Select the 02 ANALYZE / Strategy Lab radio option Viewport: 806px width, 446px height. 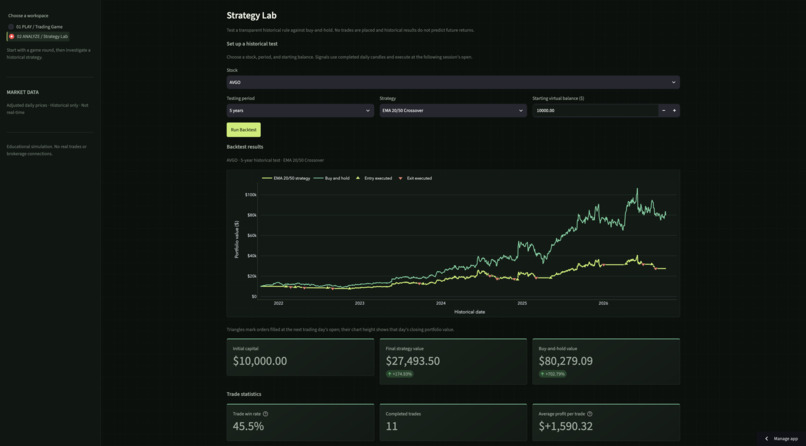38,36
